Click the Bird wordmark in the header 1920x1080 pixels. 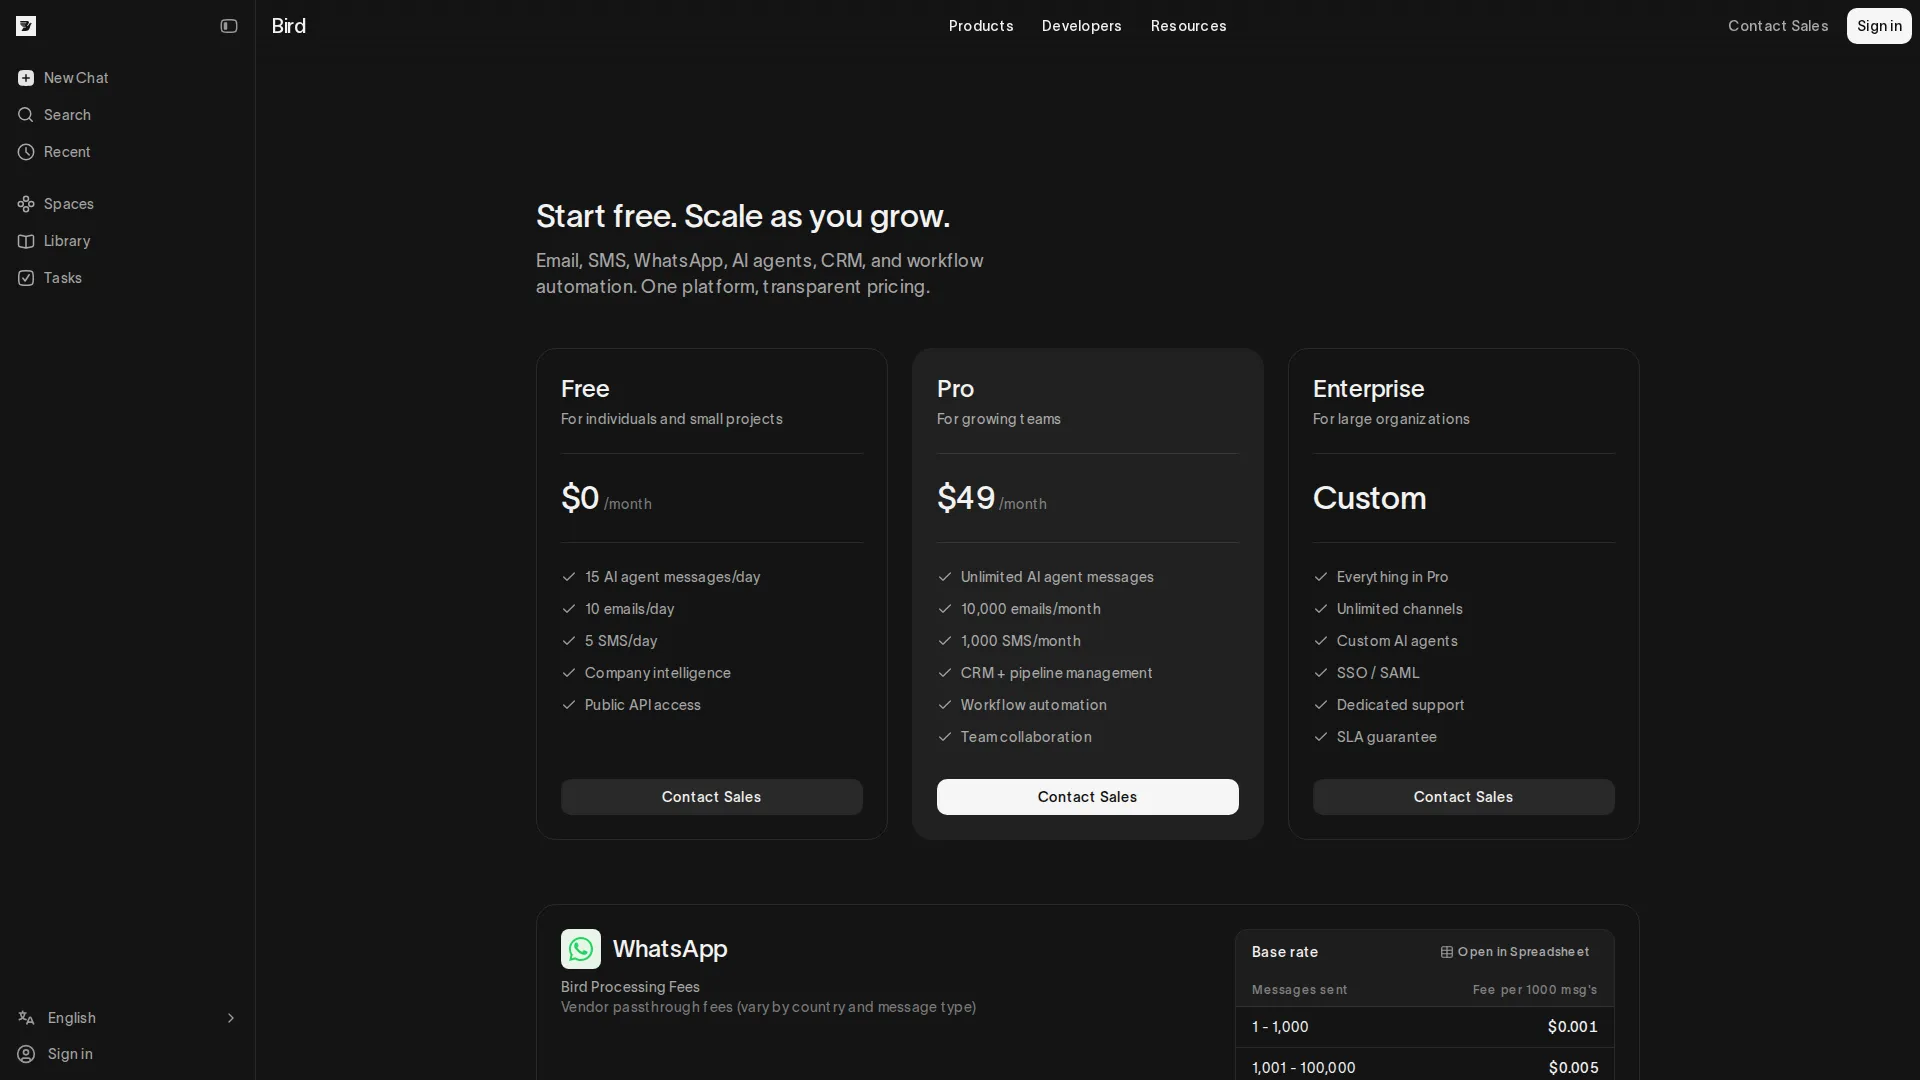point(288,26)
